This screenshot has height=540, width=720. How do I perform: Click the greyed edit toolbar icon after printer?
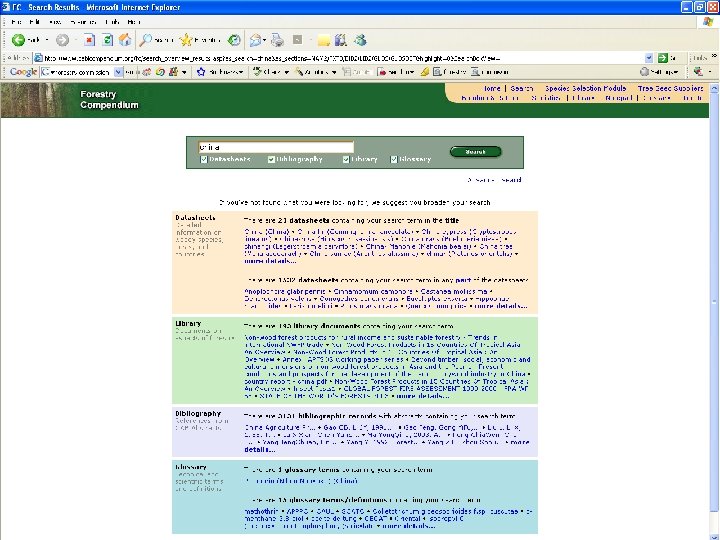298,40
